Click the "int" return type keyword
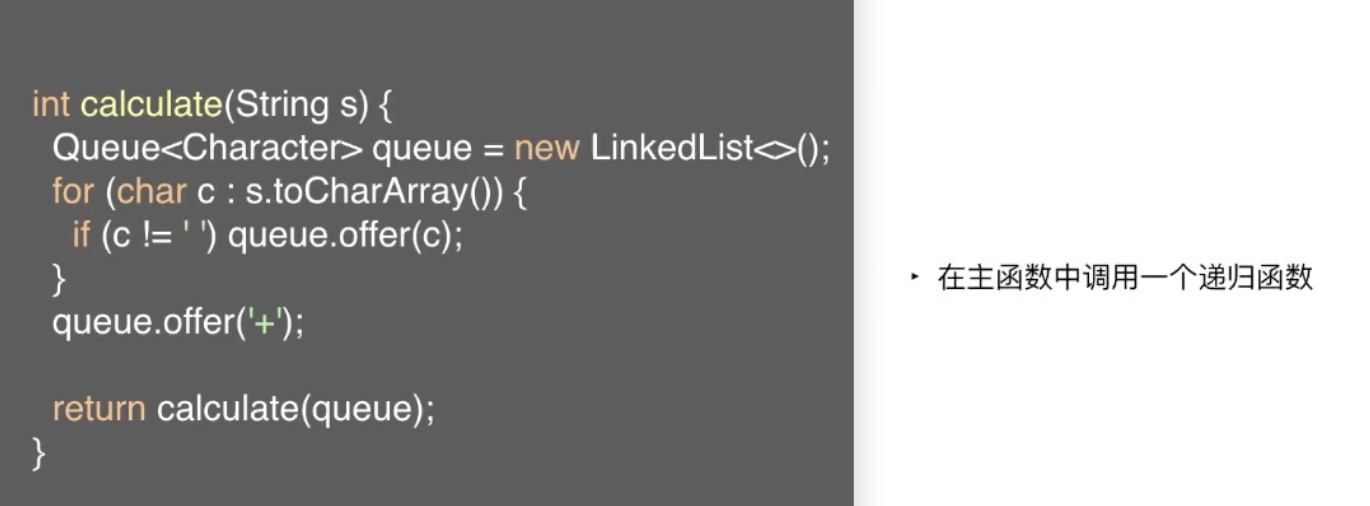 pyautogui.click(x=51, y=104)
